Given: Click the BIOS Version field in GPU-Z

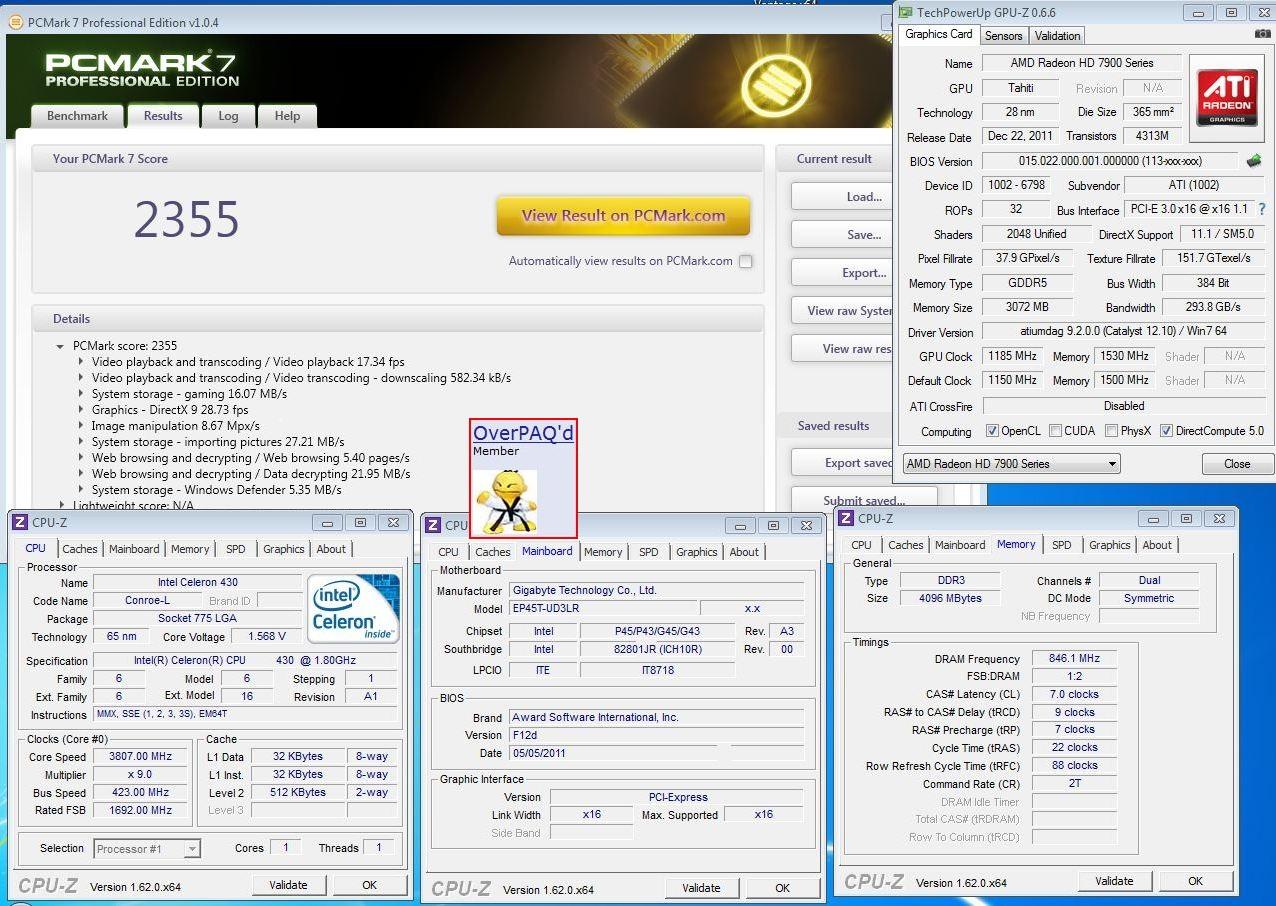Looking at the screenshot, I should pyautogui.click(x=1110, y=161).
